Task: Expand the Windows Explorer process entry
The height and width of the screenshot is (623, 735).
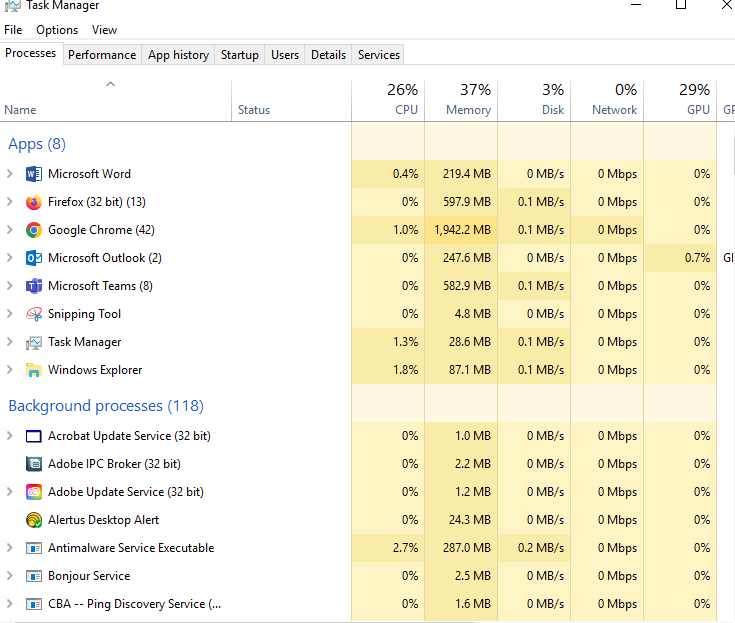Action: tap(9, 370)
